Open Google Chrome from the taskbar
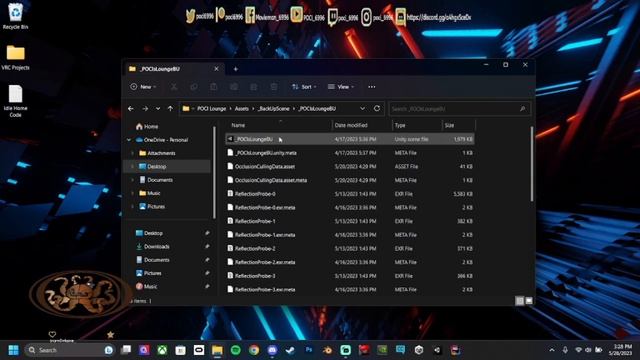640x360 pixels. point(254,350)
